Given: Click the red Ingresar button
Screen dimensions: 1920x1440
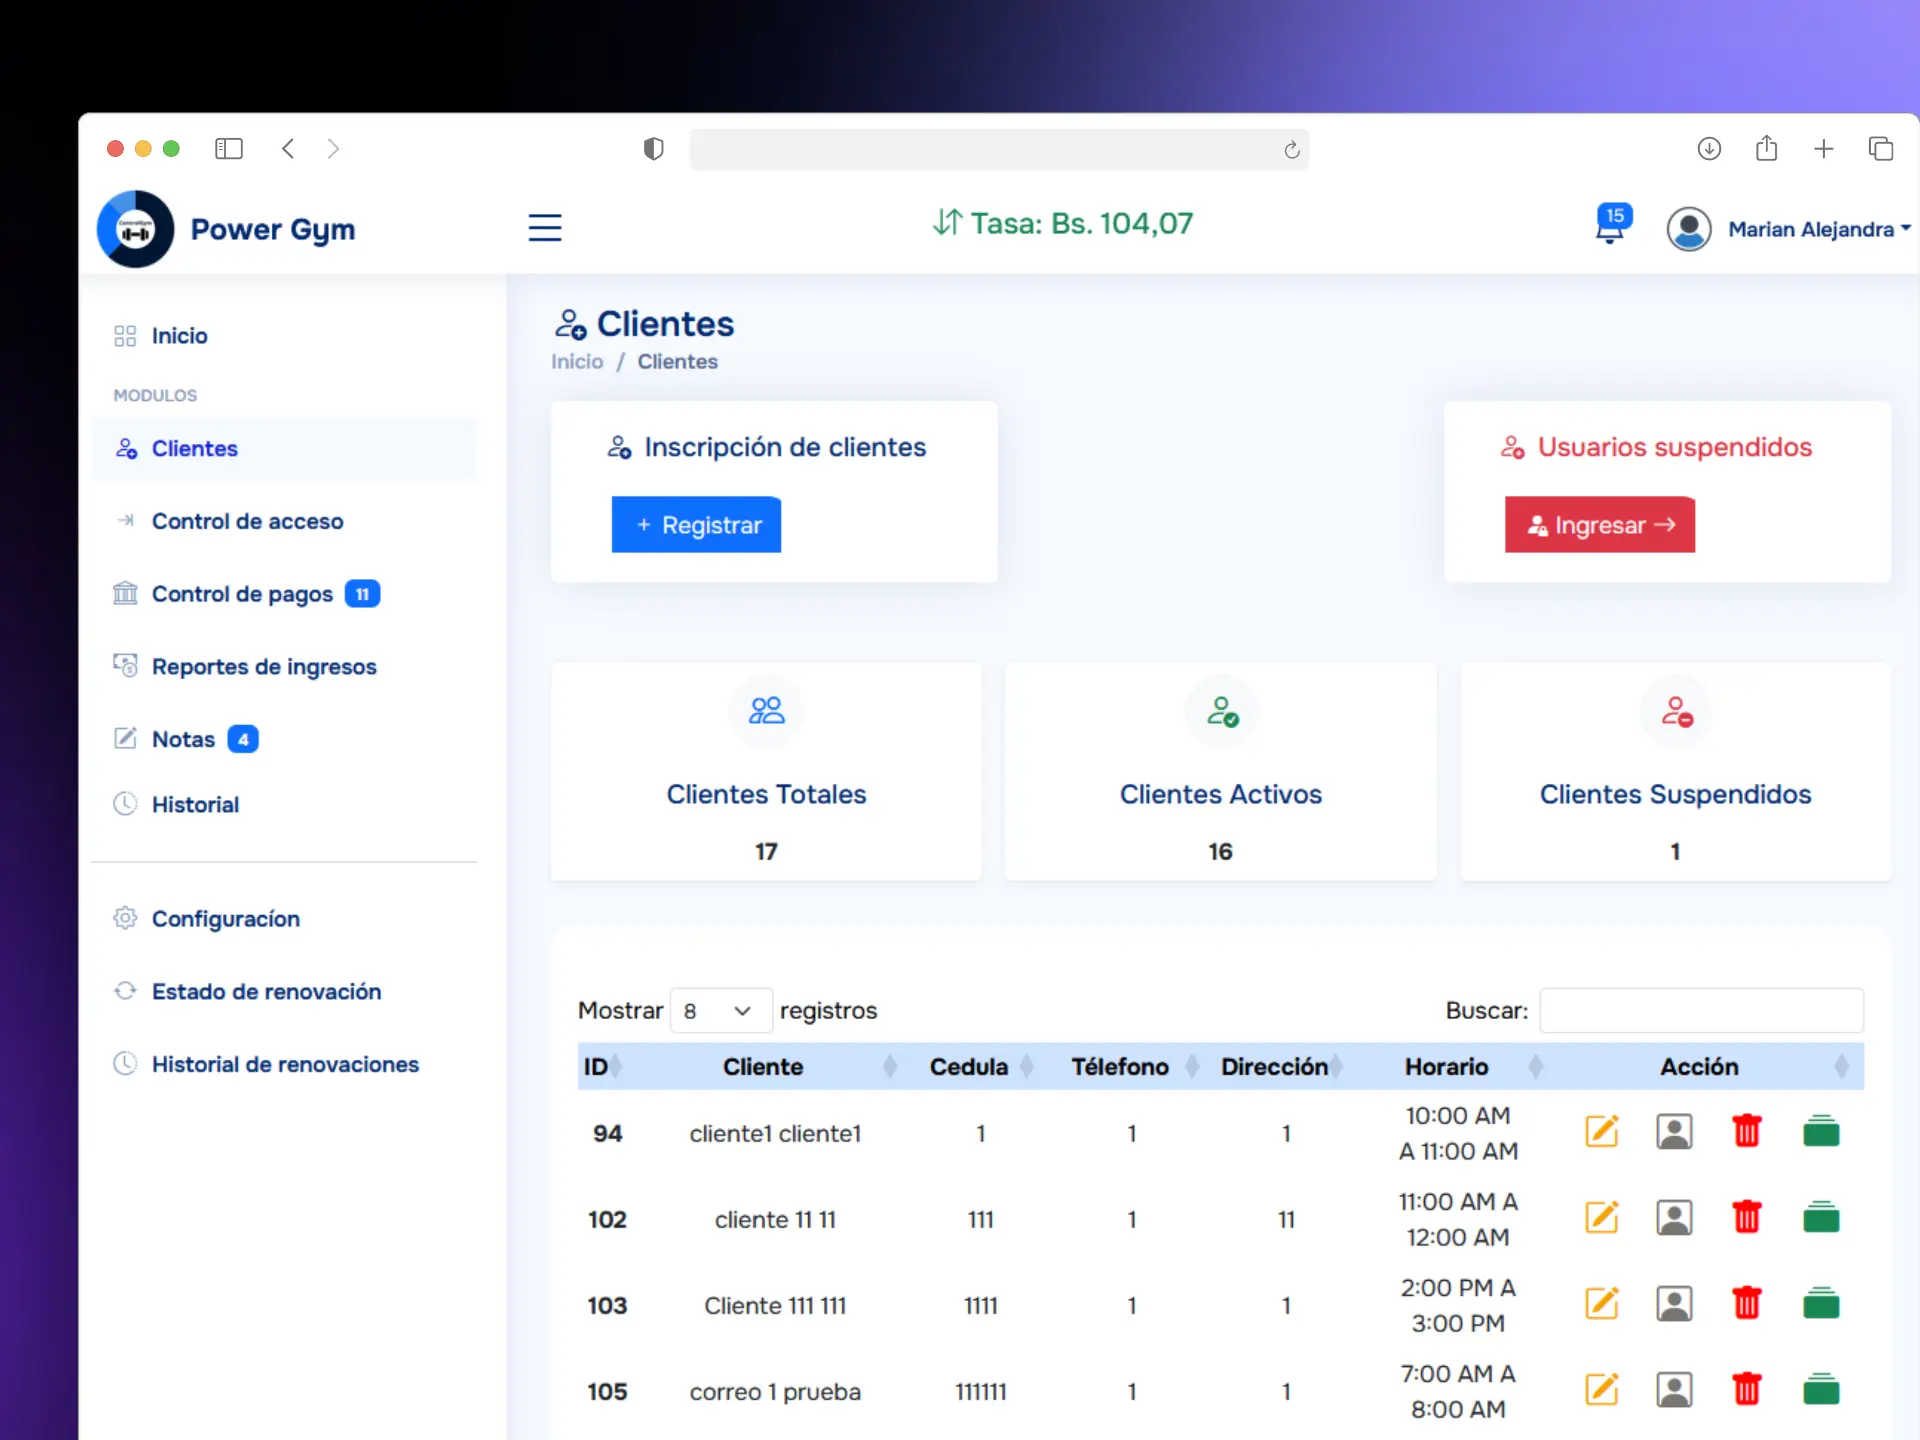Looking at the screenshot, I should (1600, 525).
